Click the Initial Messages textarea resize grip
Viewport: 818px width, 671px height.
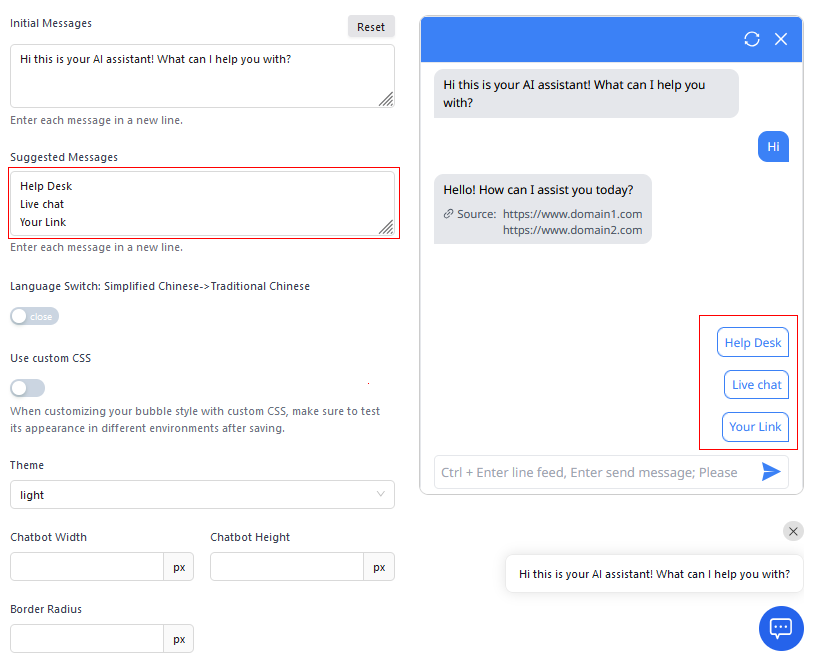coord(387,99)
